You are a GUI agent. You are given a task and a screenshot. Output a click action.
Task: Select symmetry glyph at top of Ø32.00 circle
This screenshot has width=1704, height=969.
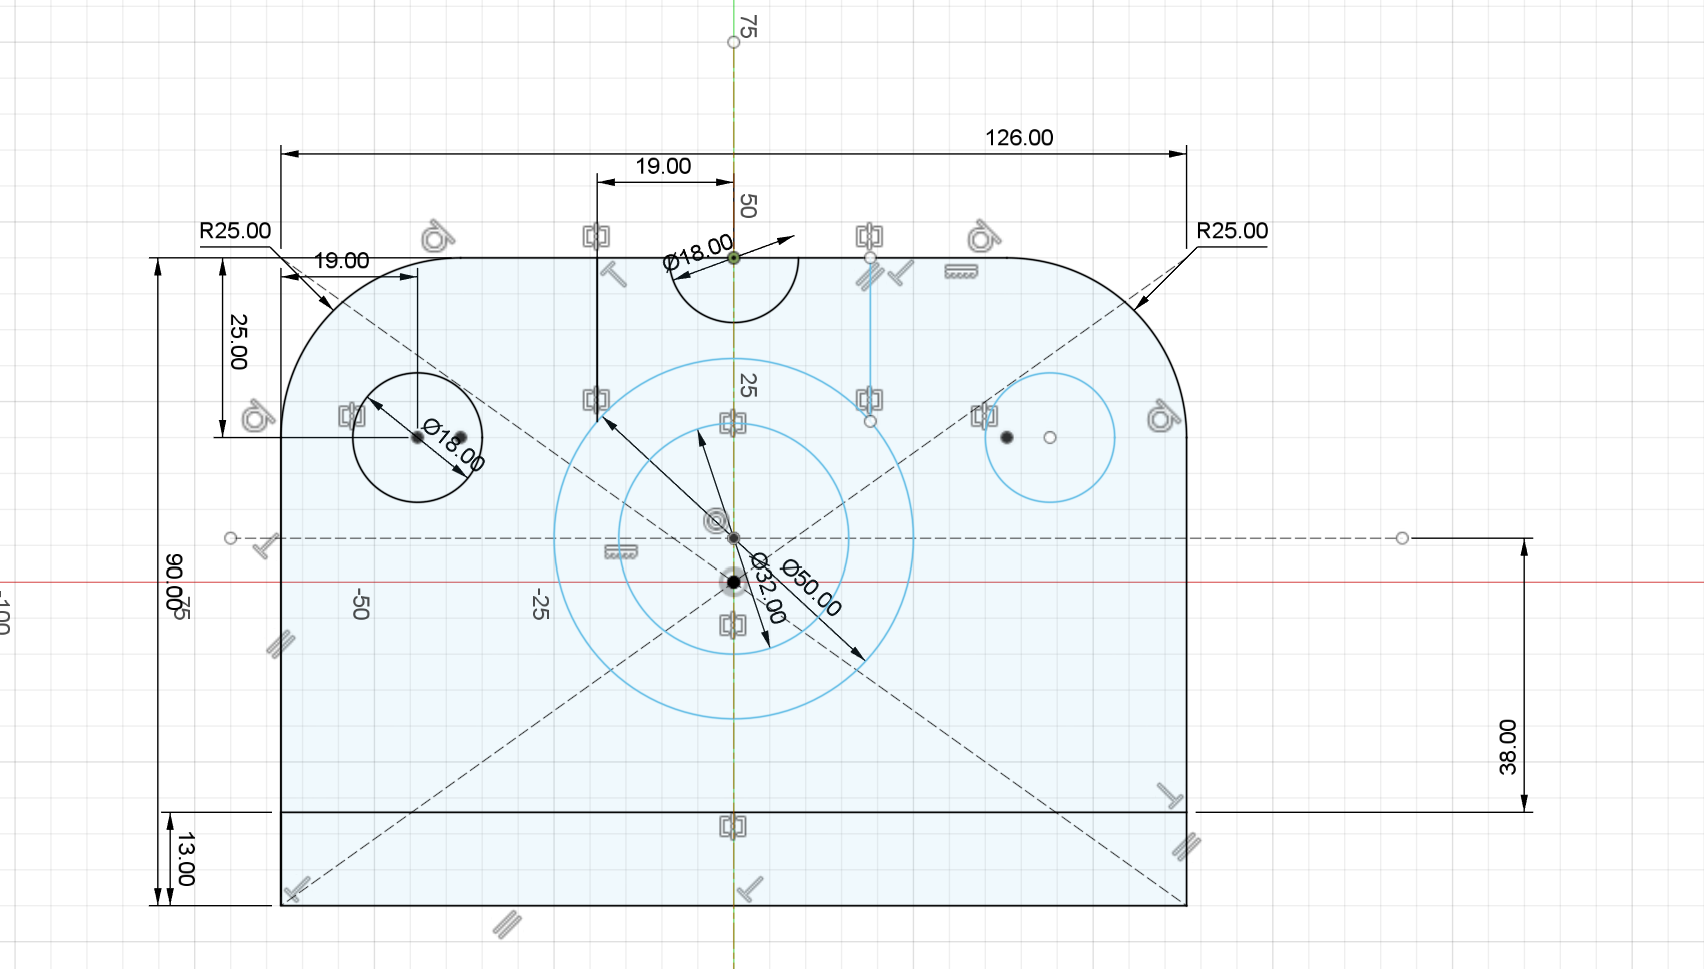point(733,423)
